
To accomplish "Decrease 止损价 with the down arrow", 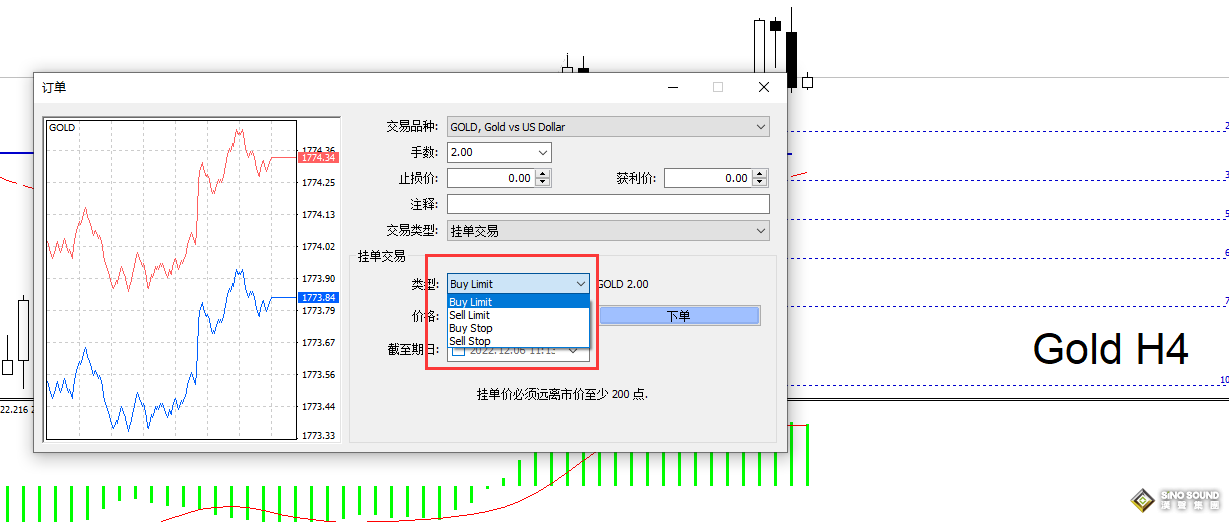I will tap(543, 183).
